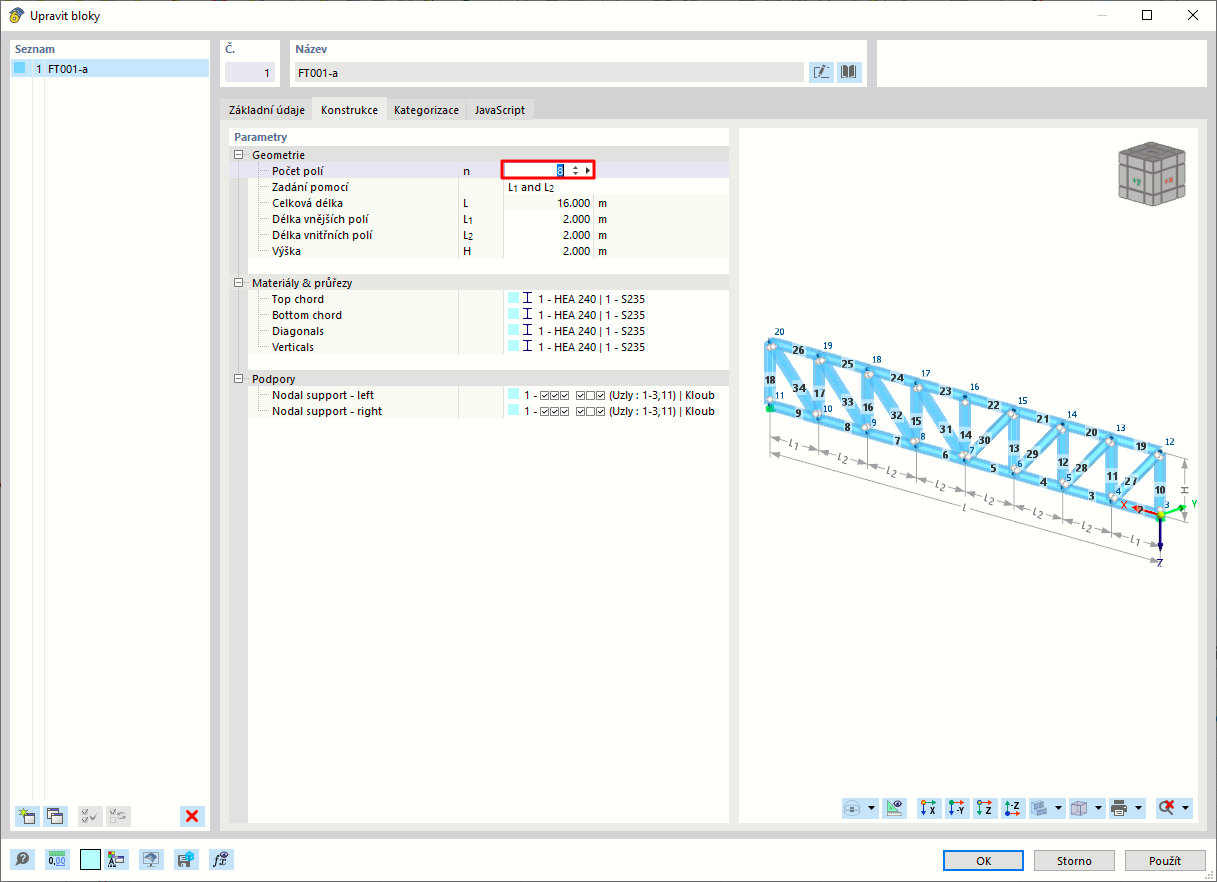Click the Č. number field
This screenshot has height=882, width=1217.
pos(249,72)
